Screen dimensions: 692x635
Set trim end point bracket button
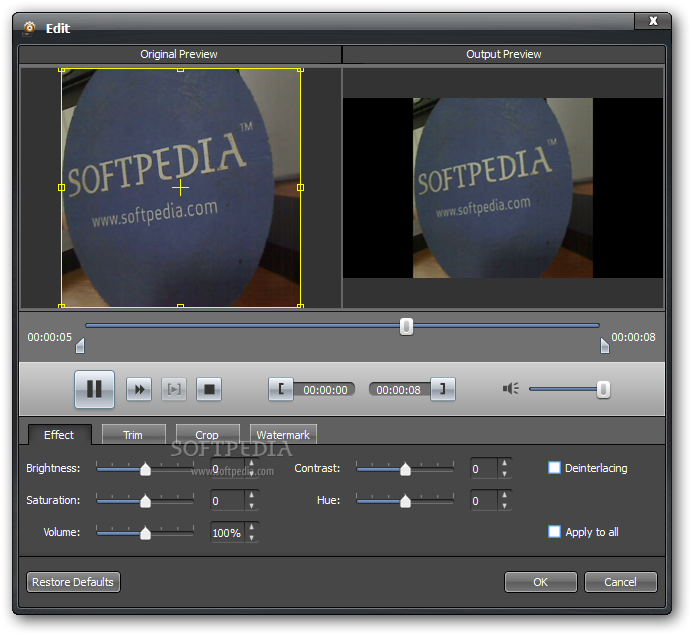(x=443, y=389)
